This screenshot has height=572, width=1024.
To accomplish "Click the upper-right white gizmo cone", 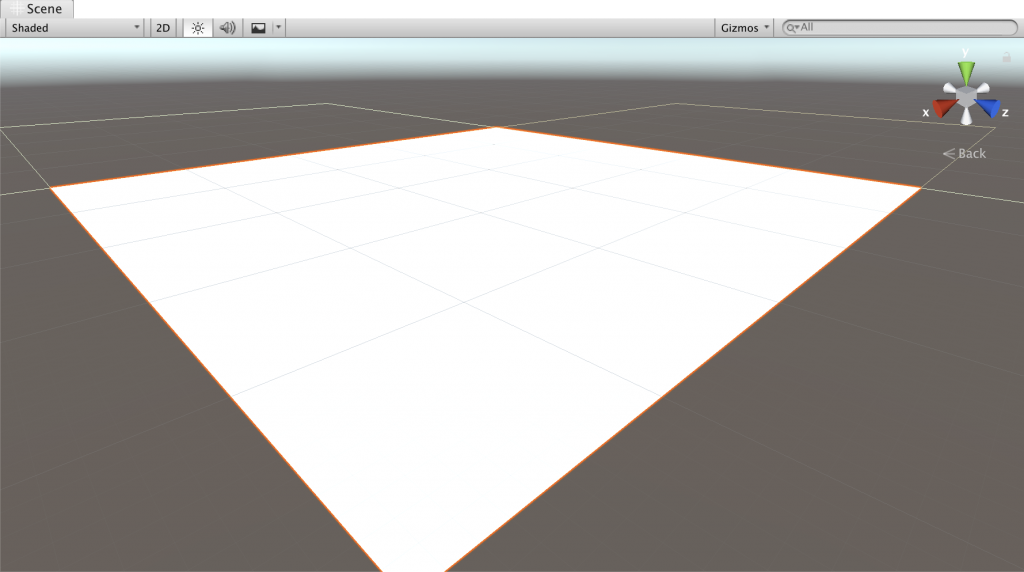I will point(984,88).
